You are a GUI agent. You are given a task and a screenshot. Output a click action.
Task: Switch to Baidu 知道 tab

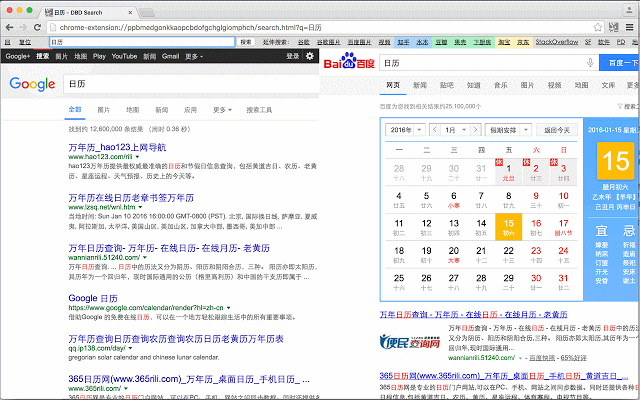pos(473,85)
